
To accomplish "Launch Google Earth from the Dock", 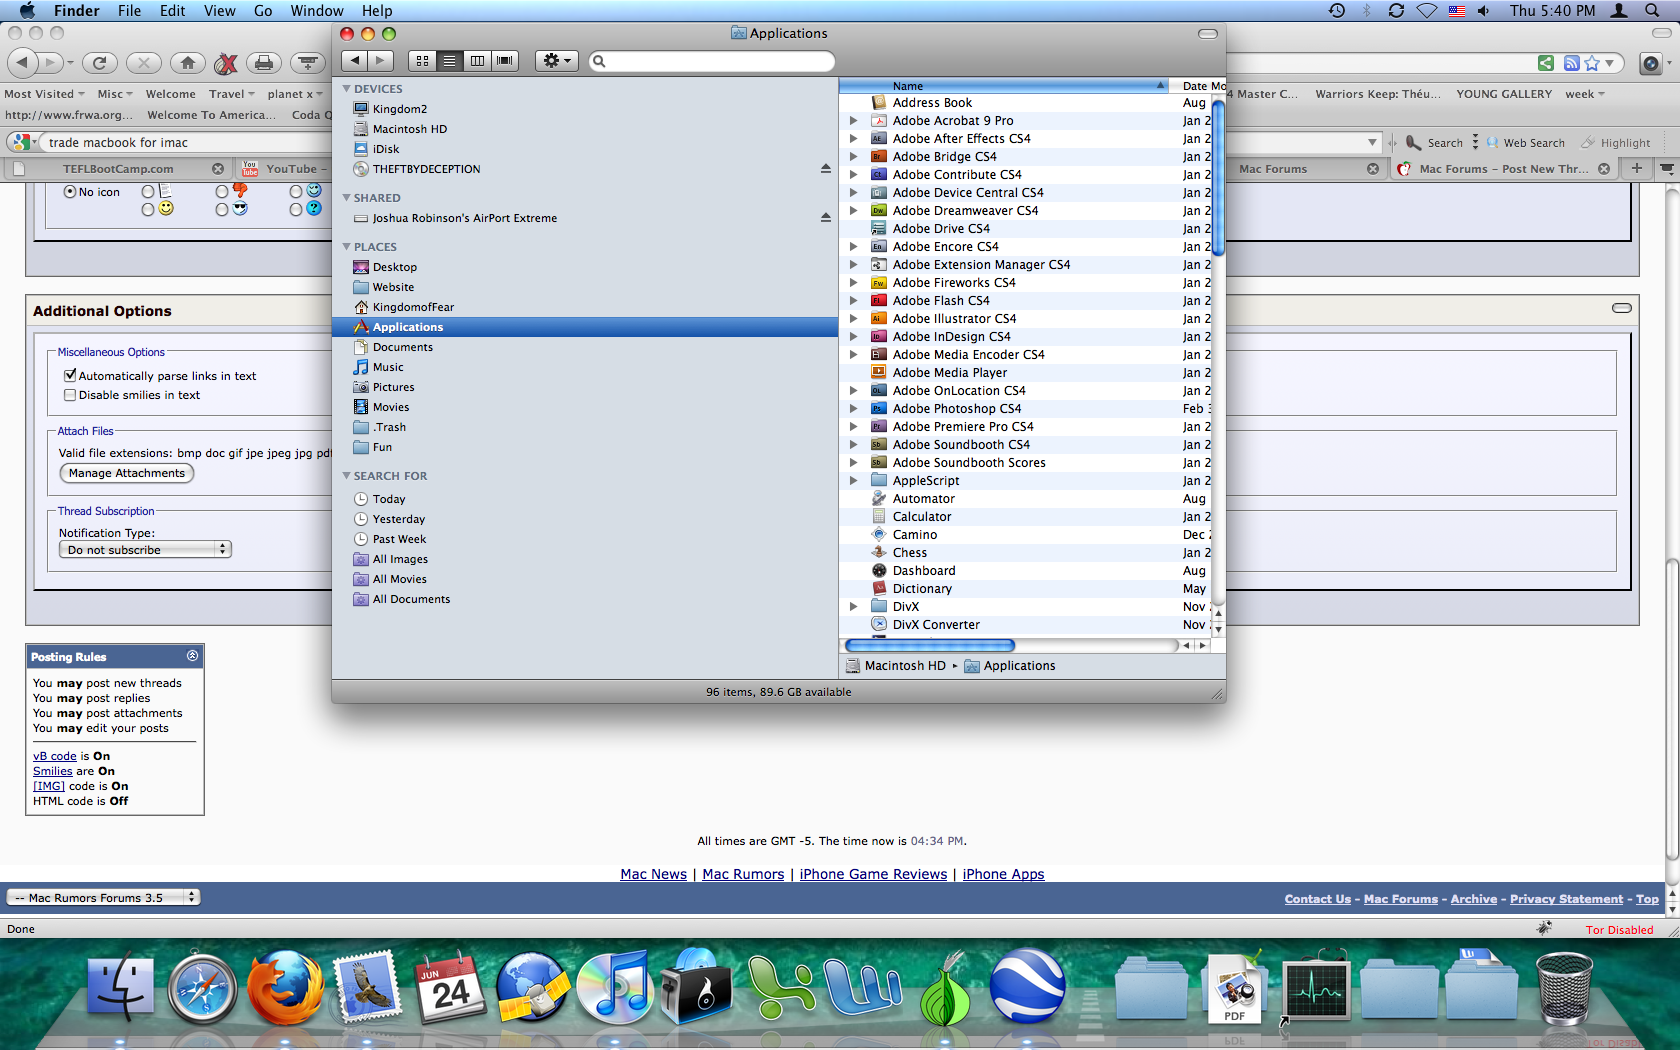I will point(1027,986).
